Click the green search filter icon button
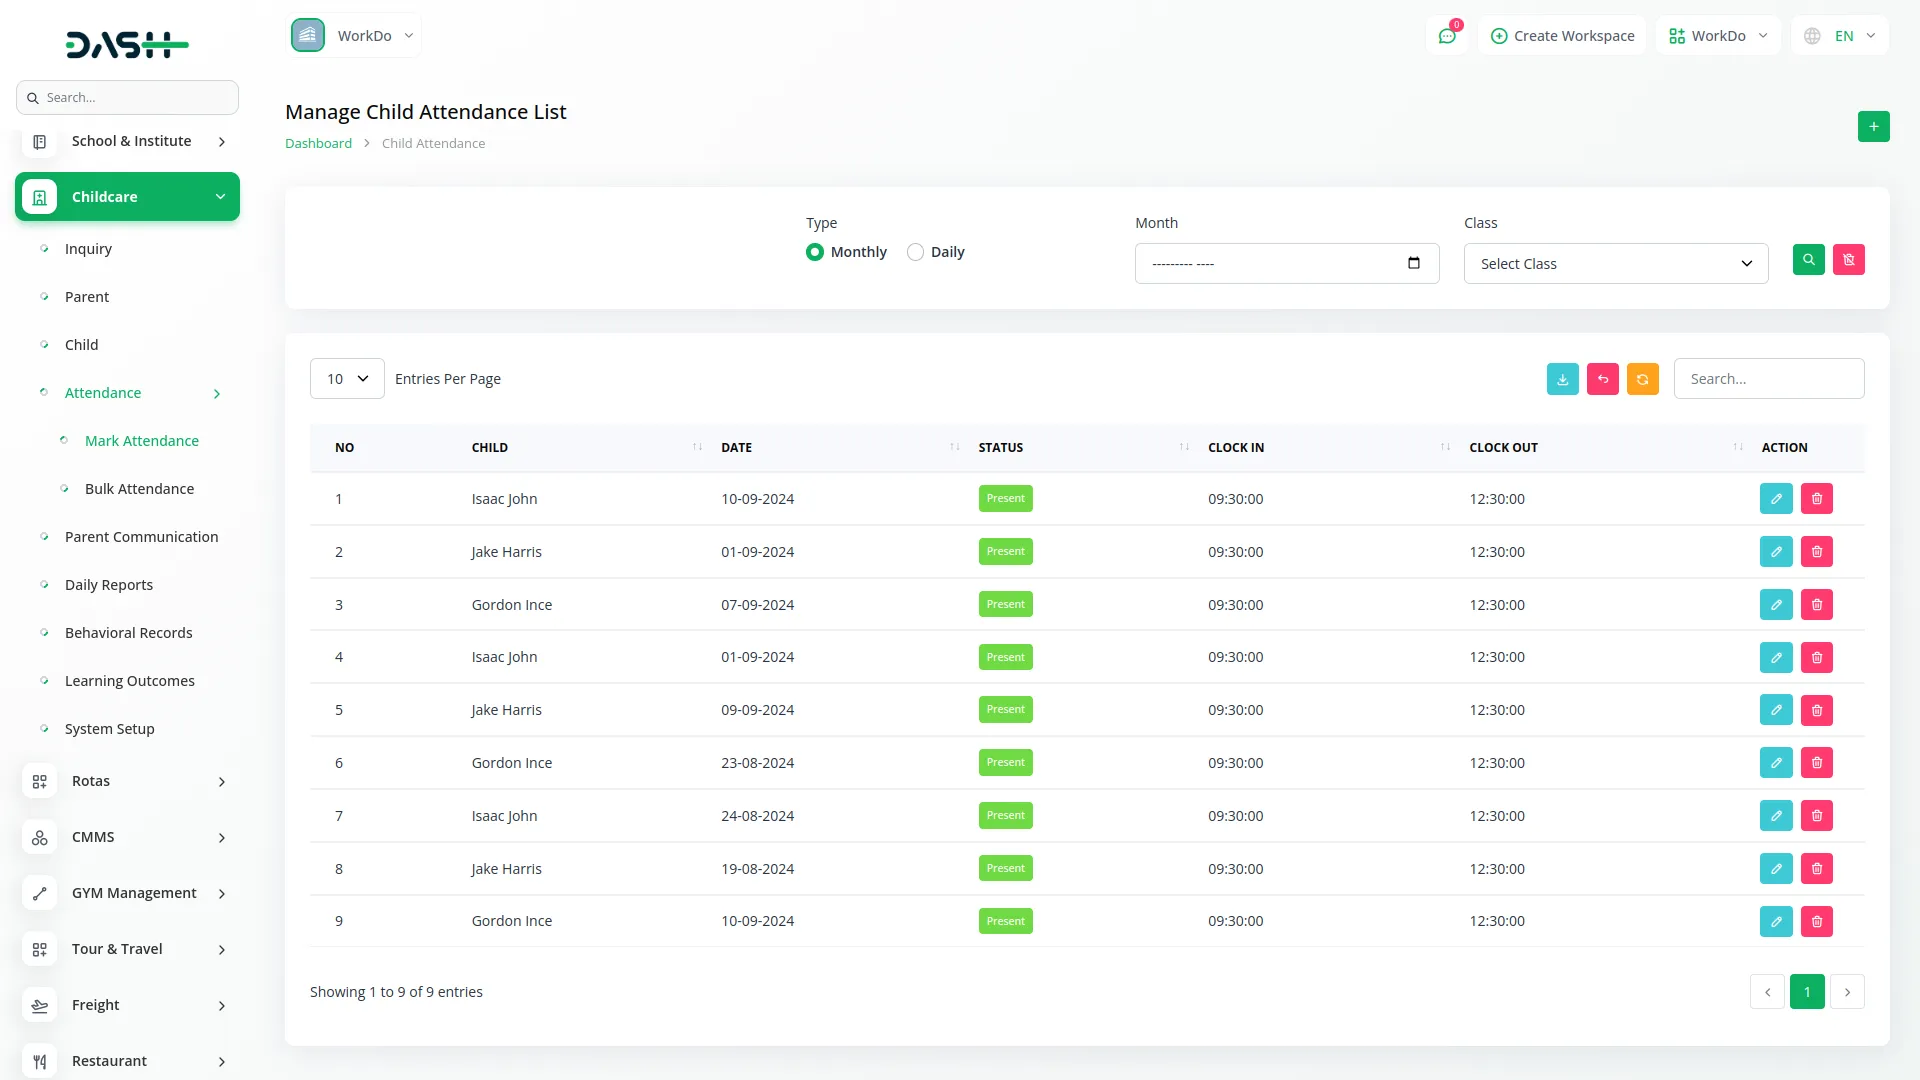 pyautogui.click(x=1808, y=260)
